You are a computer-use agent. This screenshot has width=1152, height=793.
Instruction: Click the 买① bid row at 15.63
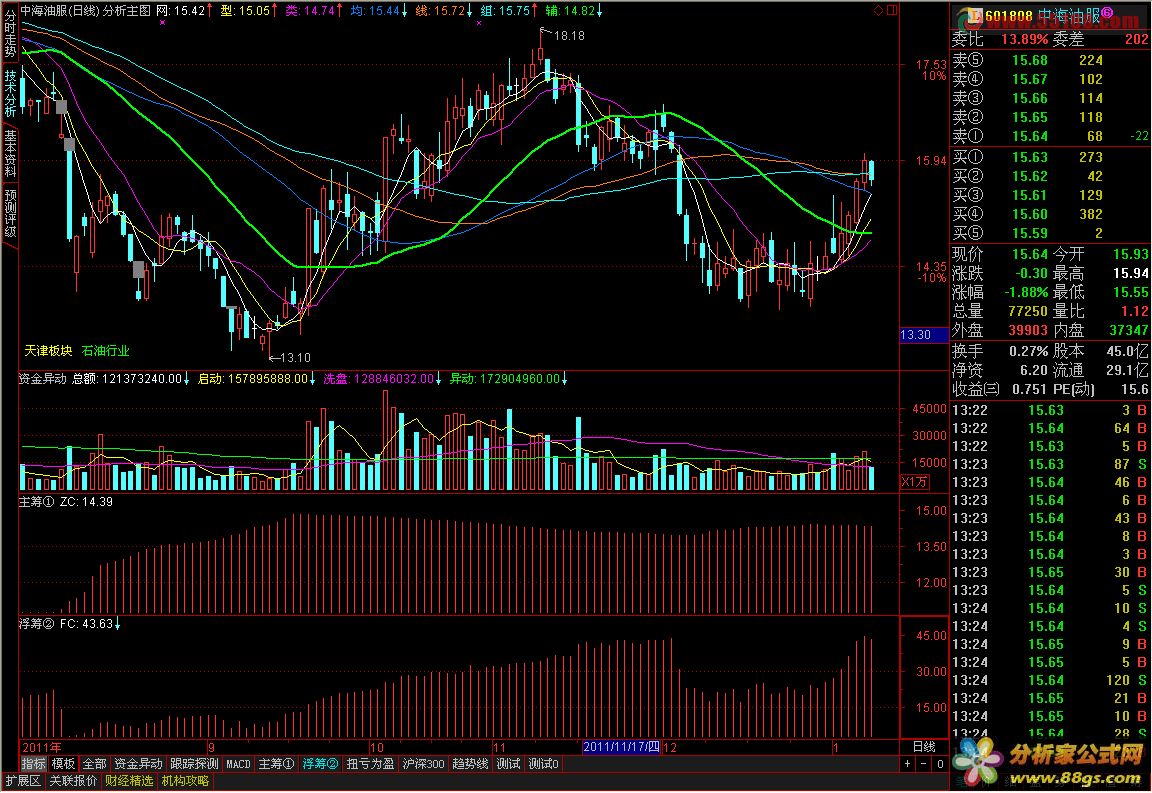(1051, 157)
